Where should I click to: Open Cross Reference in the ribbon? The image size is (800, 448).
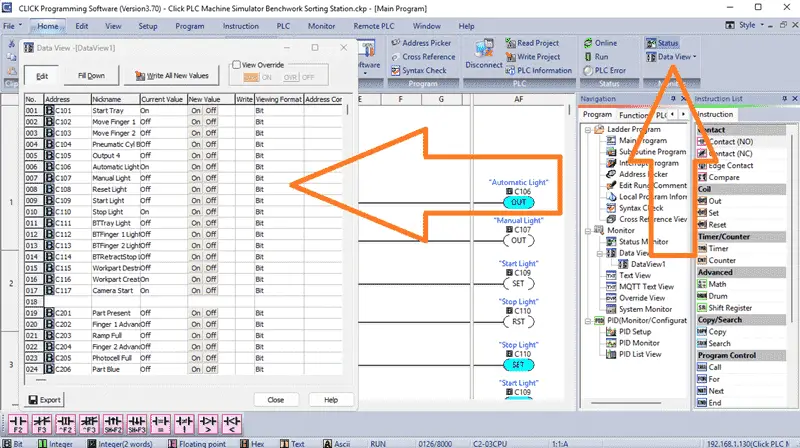tap(423, 57)
